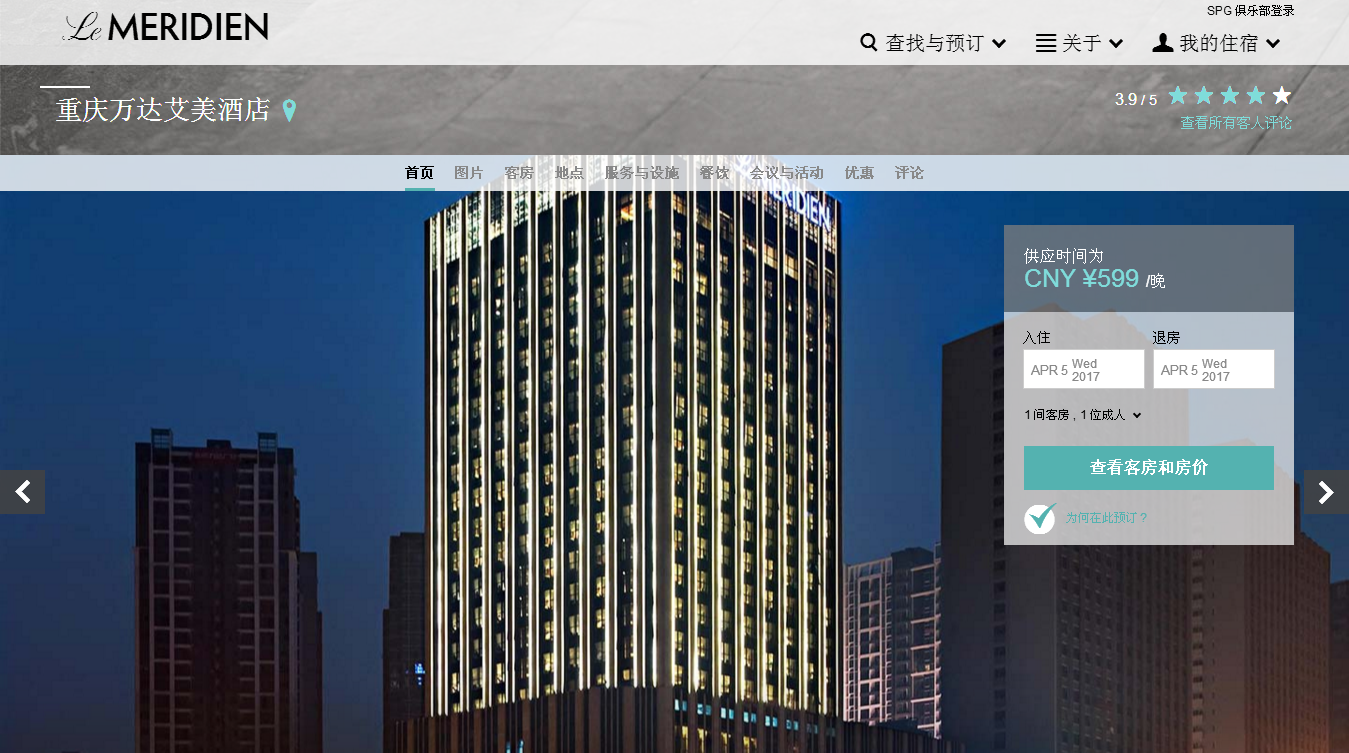Click the 为何在此预订? link
The width and height of the screenshot is (1349, 753).
coord(1107,518)
